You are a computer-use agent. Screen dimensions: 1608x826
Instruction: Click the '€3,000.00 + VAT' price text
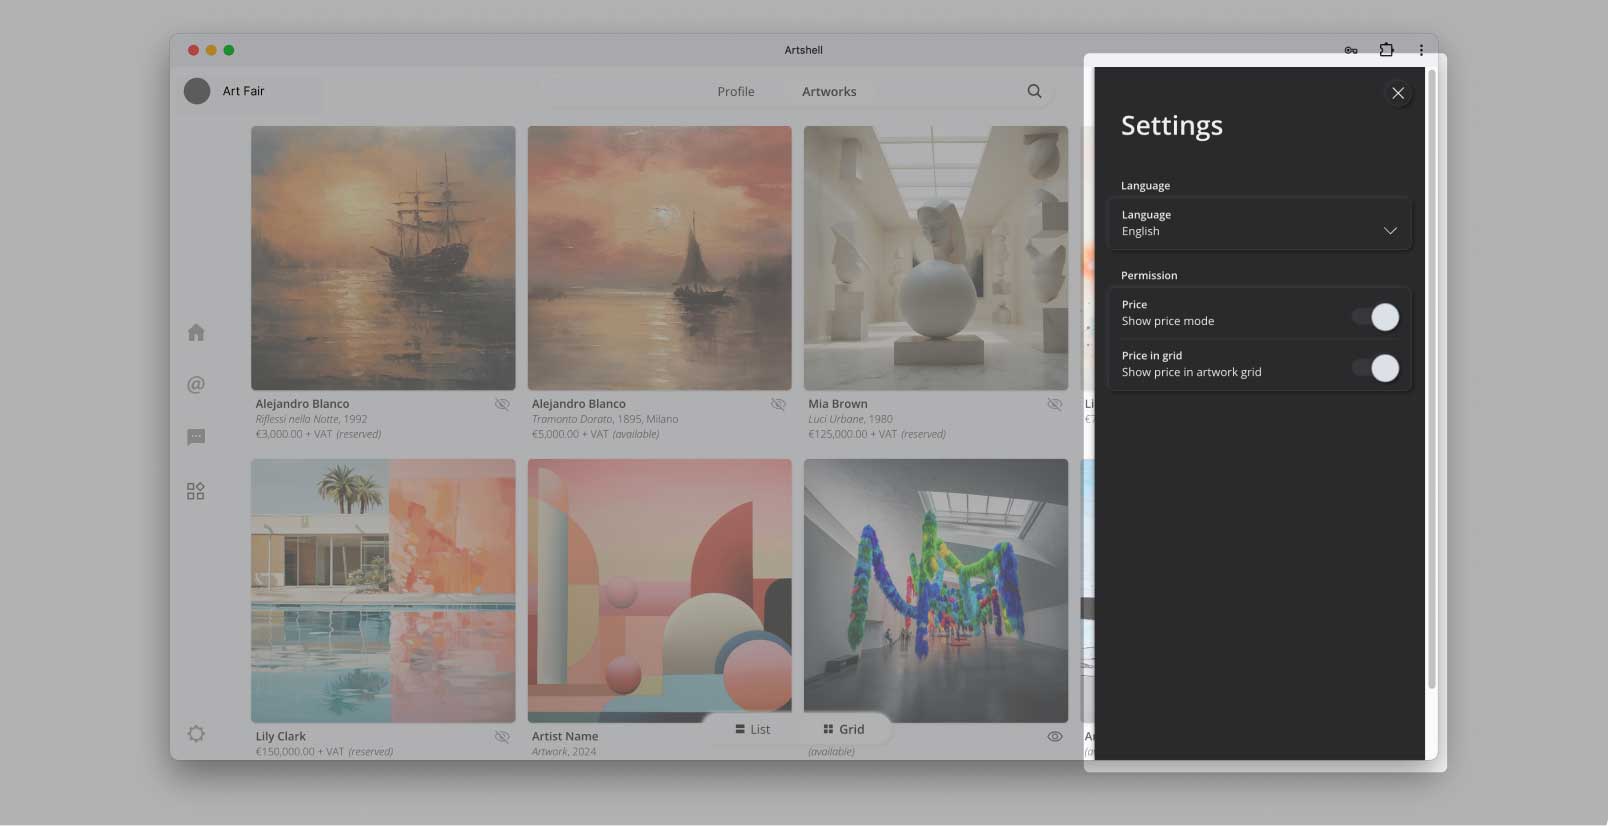click(x=294, y=434)
